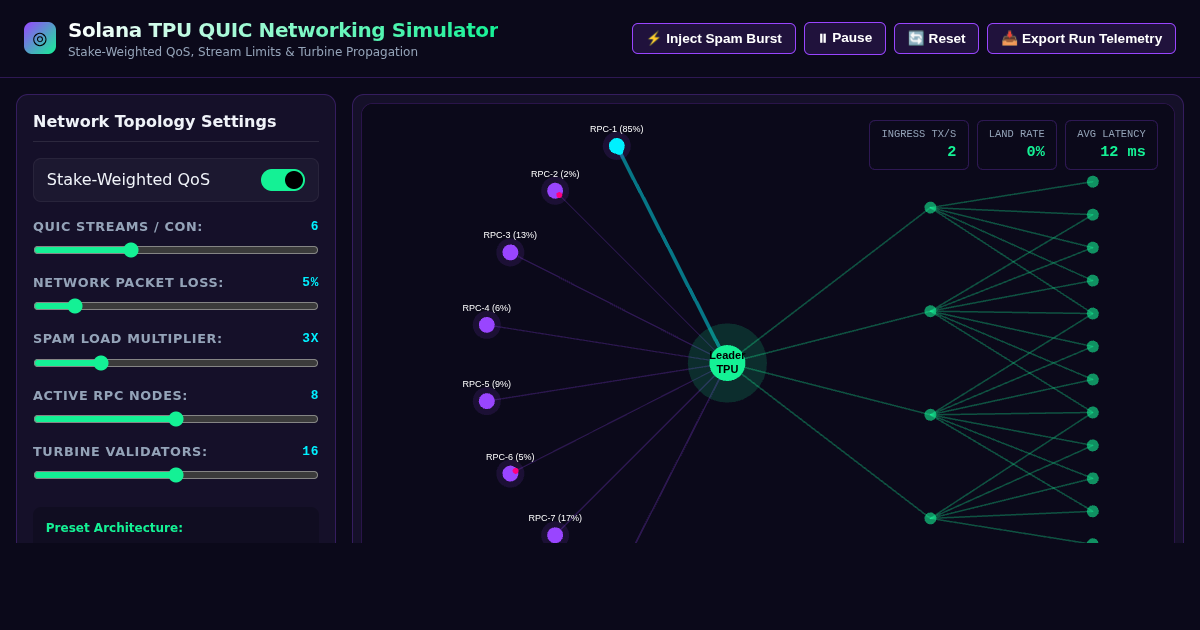Screen dimensions: 1200x630
Task: Pause the simulation
Action: (845, 38)
